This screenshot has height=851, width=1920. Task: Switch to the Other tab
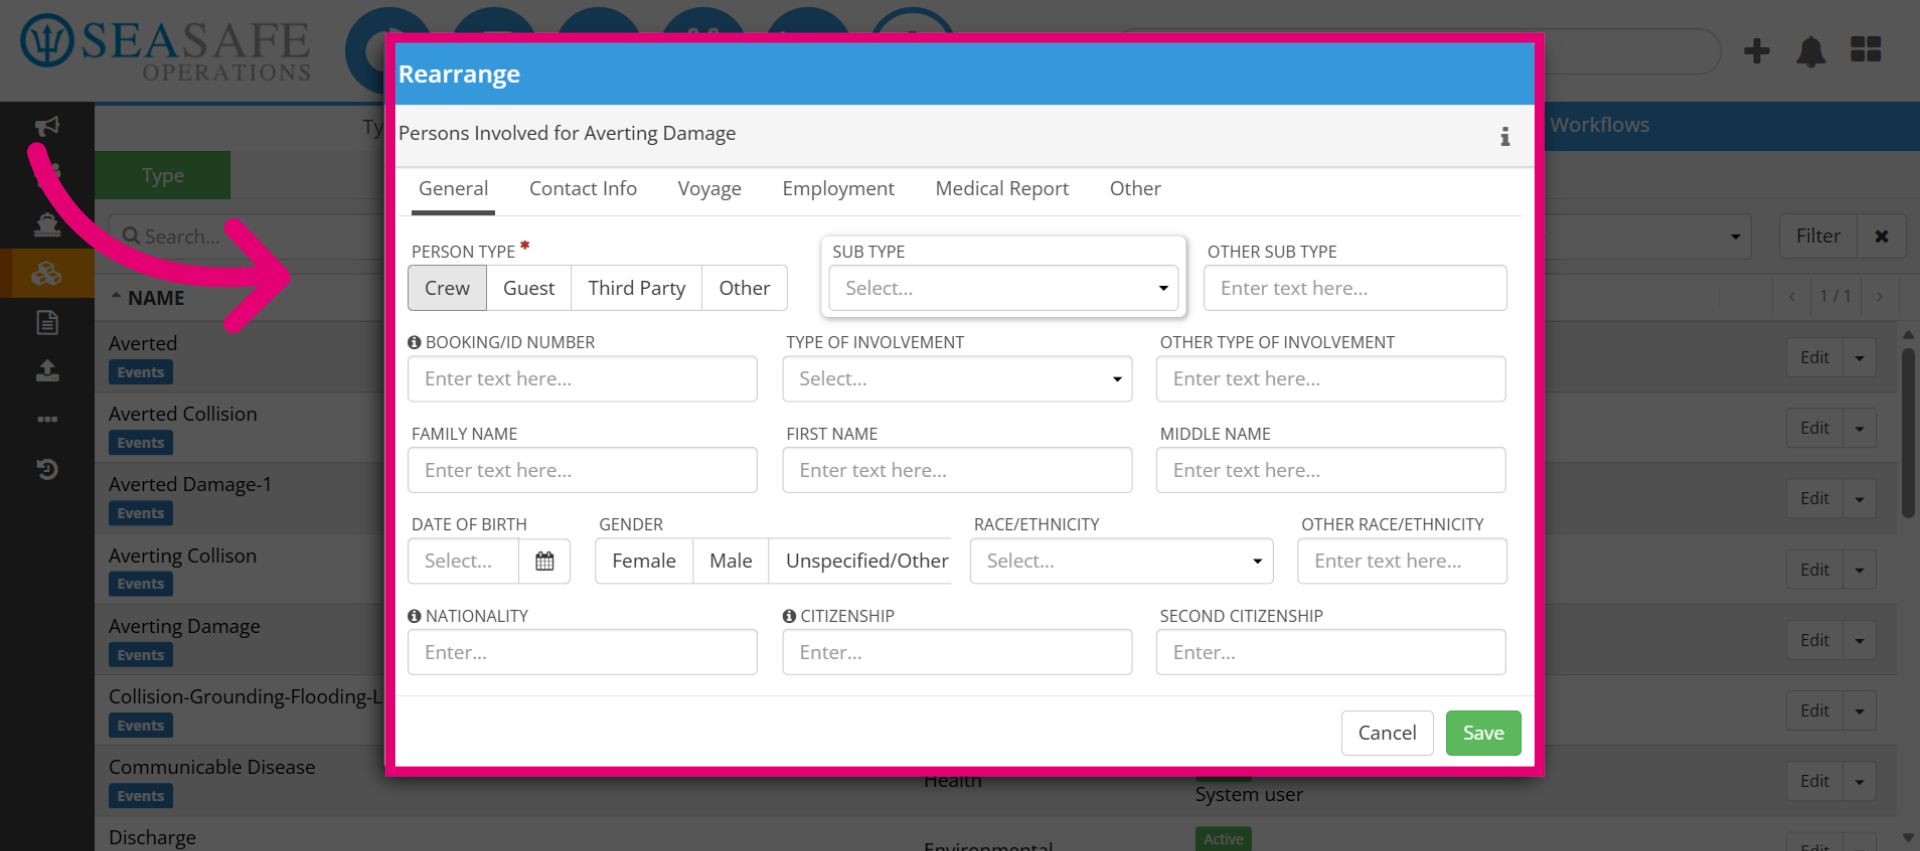pos(1135,189)
